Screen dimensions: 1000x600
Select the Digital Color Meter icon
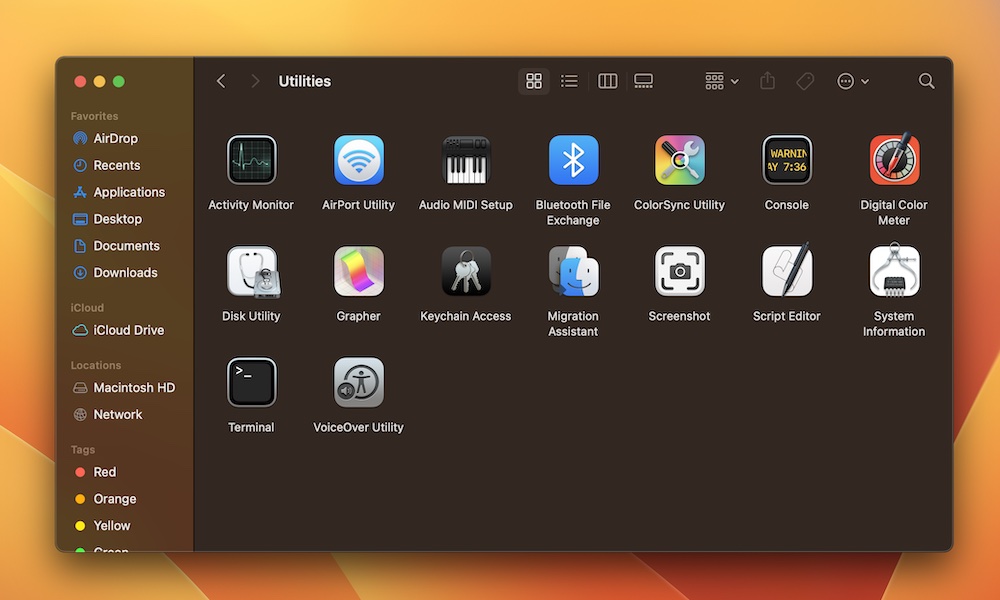coord(894,159)
